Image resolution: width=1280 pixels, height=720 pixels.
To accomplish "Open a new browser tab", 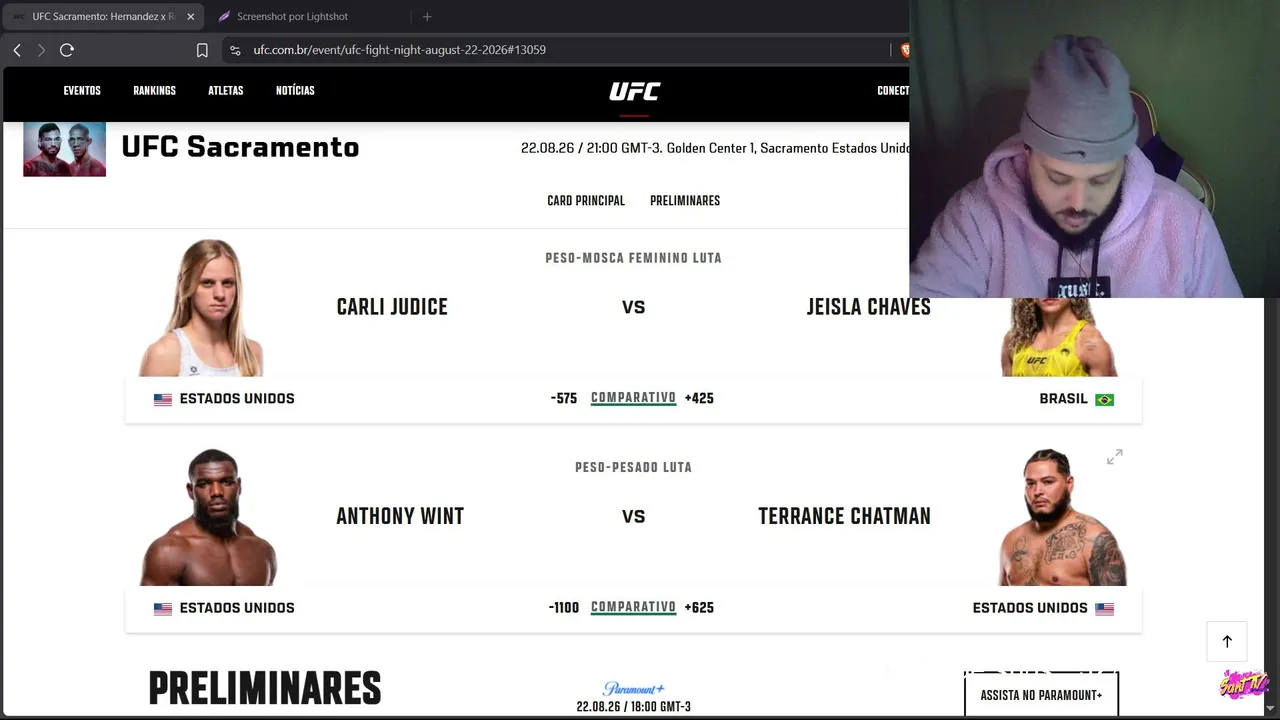I will pyautogui.click(x=427, y=17).
